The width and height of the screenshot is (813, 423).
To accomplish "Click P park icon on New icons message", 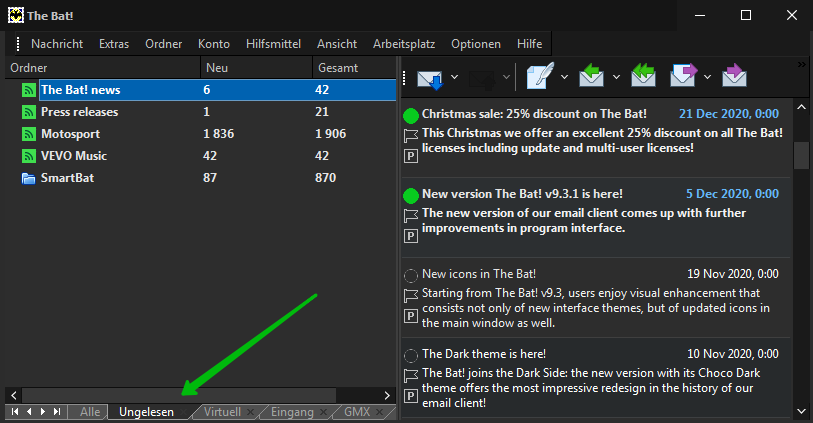I will tap(411, 316).
